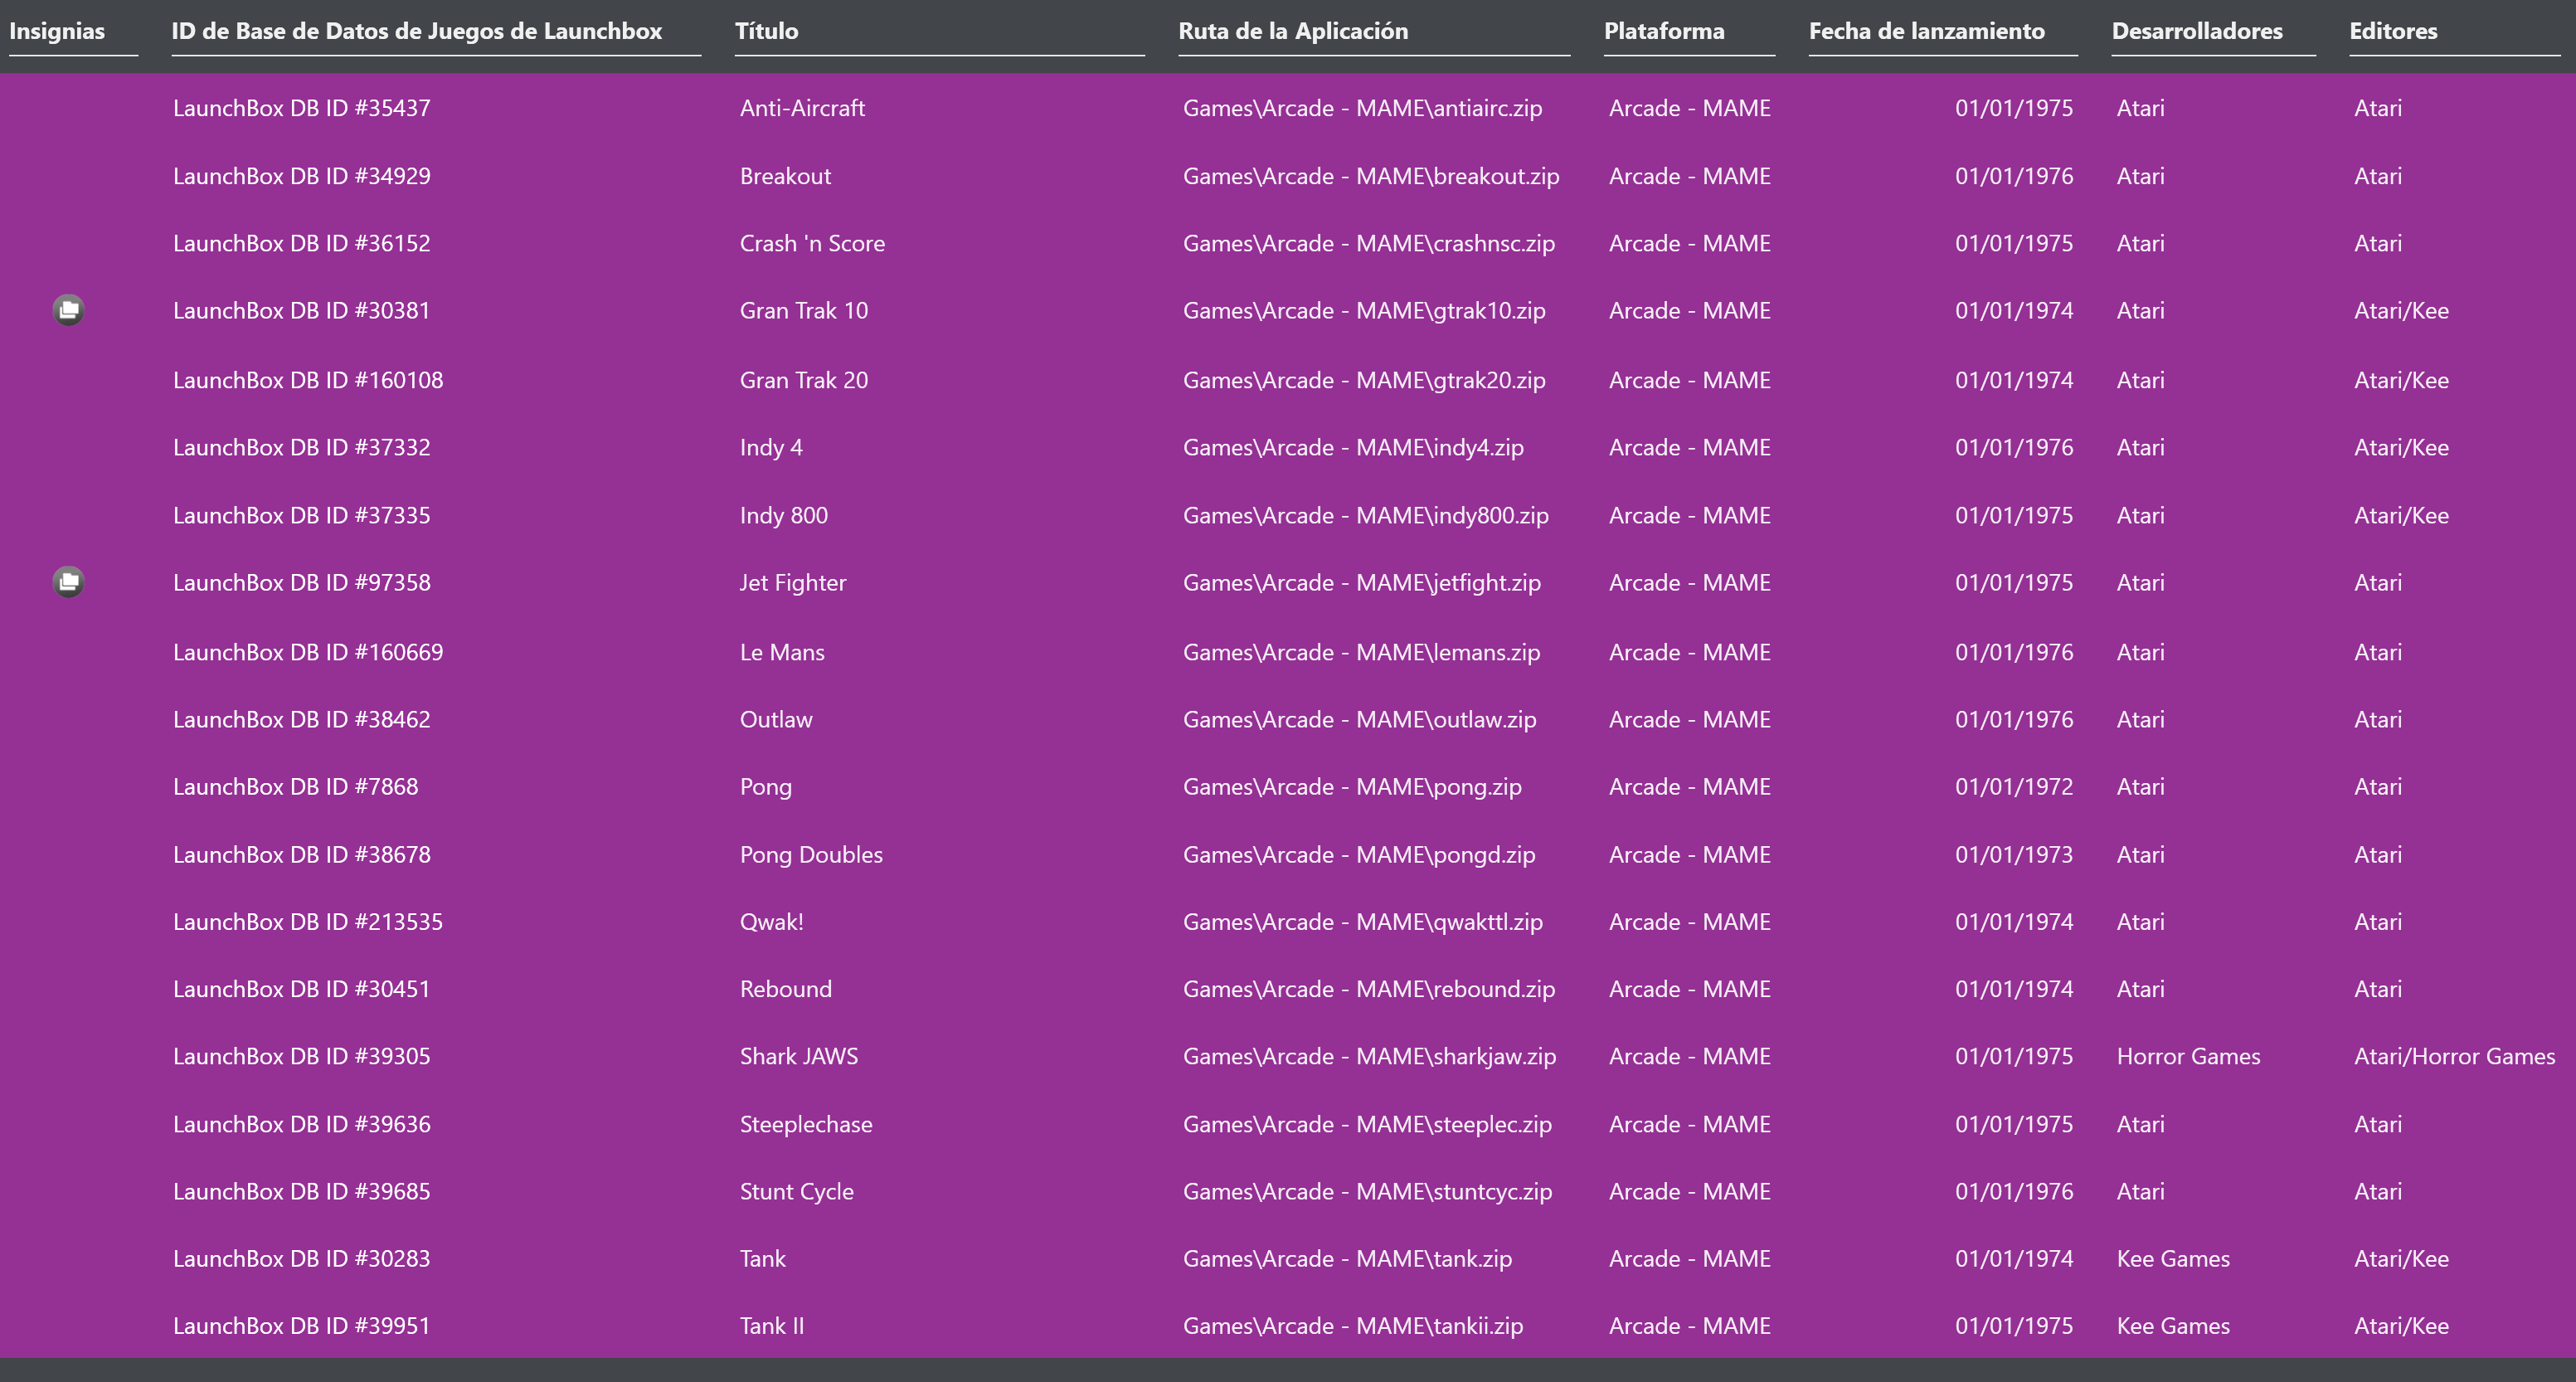Click the breakout.zip application path
This screenshot has height=1382, width=2576.
[1371, 176]
